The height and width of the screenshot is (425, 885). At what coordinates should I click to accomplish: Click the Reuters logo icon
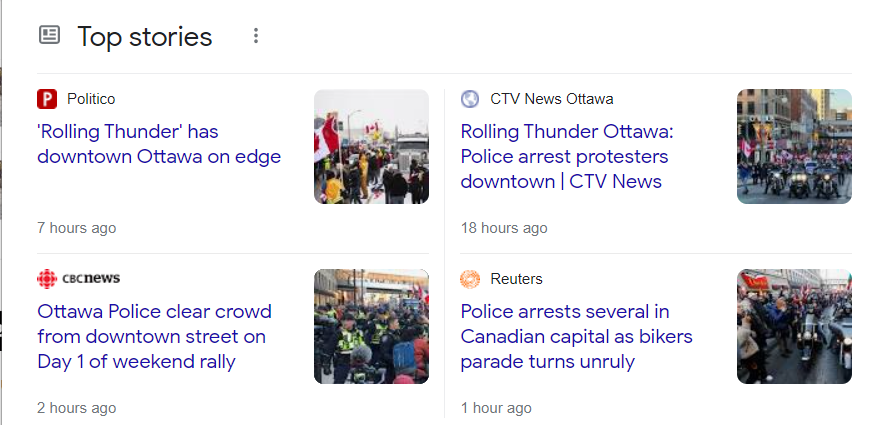pos(470,279)
